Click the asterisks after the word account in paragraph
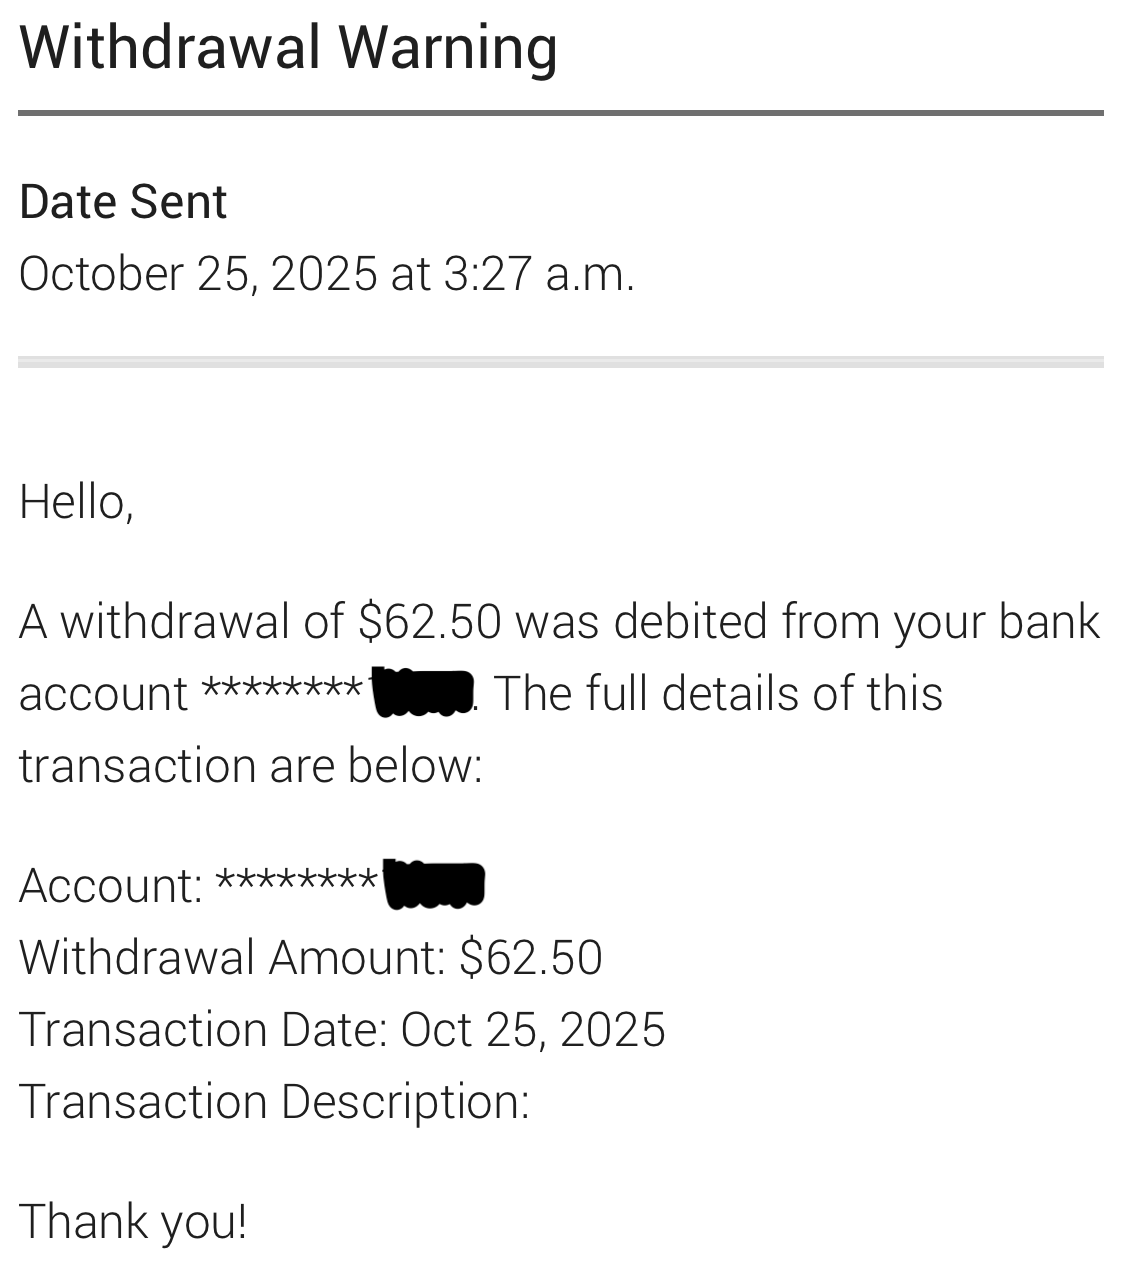 point(283,691)
